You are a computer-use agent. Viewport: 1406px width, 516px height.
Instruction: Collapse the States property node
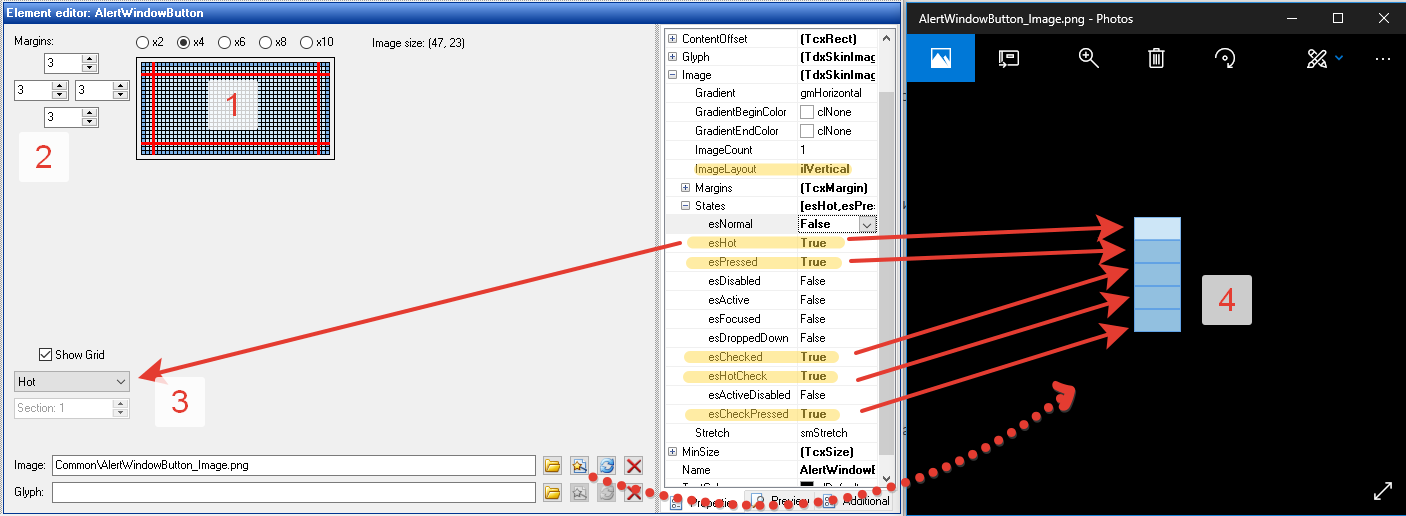[685, 206]
